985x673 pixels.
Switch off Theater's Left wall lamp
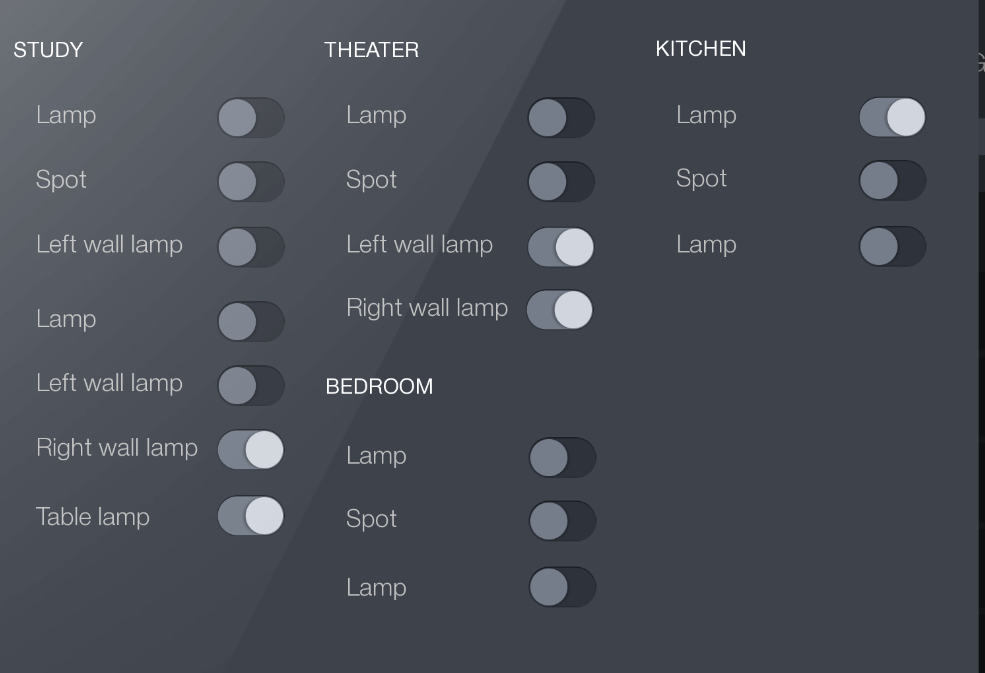pyautogui.click(x=561, y=247)
